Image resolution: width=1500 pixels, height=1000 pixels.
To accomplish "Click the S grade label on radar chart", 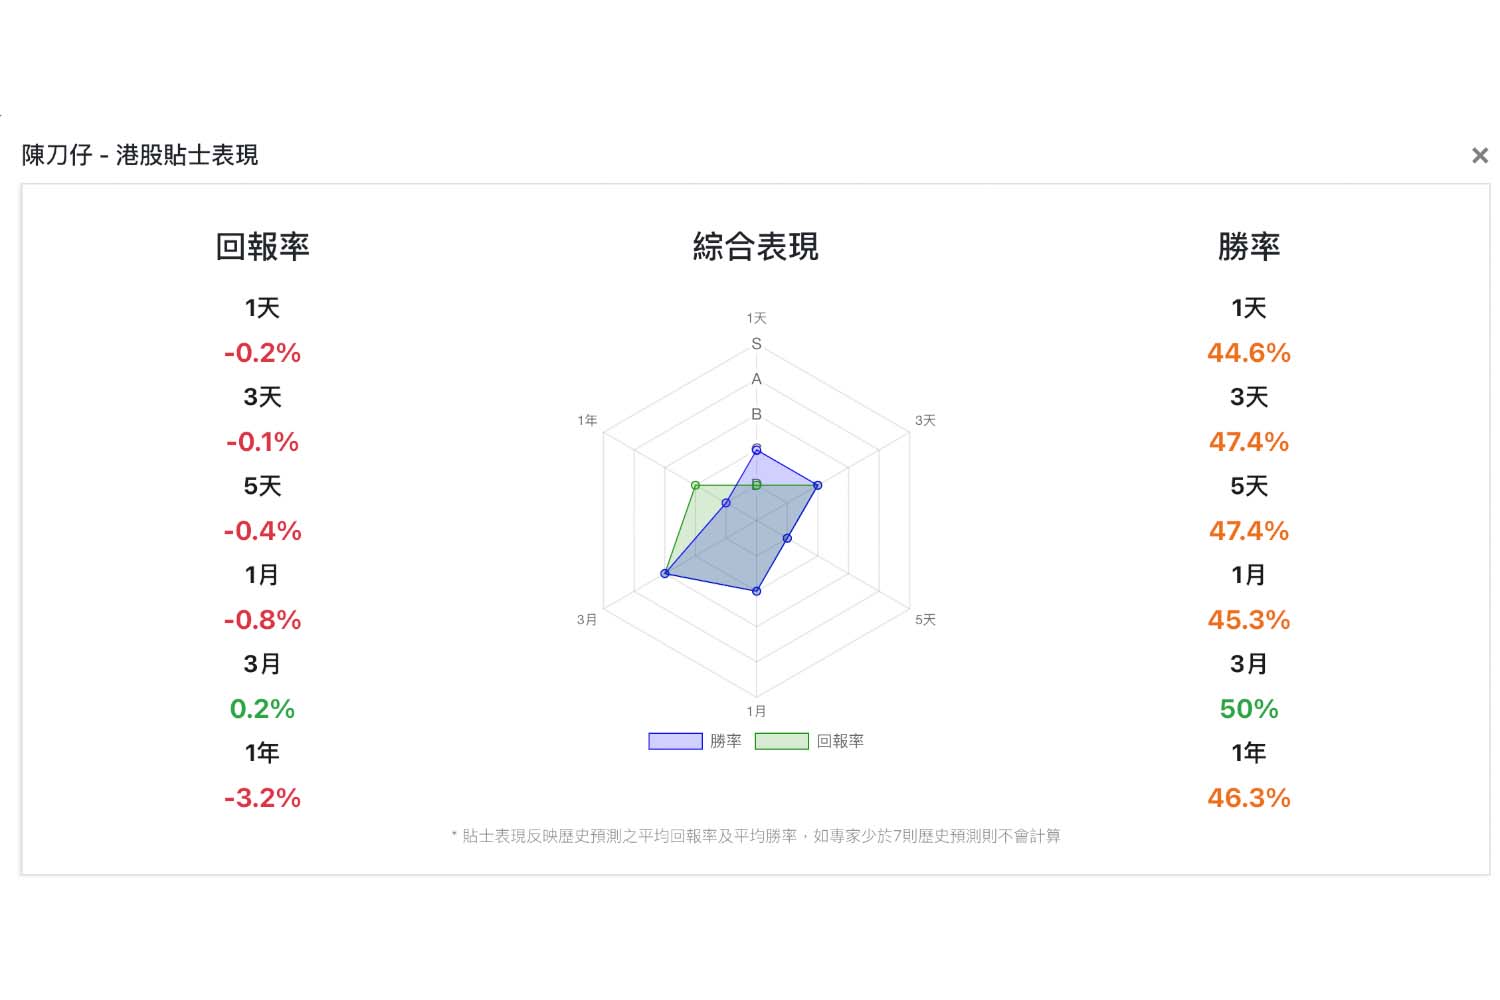I will (x=756, y=344).
